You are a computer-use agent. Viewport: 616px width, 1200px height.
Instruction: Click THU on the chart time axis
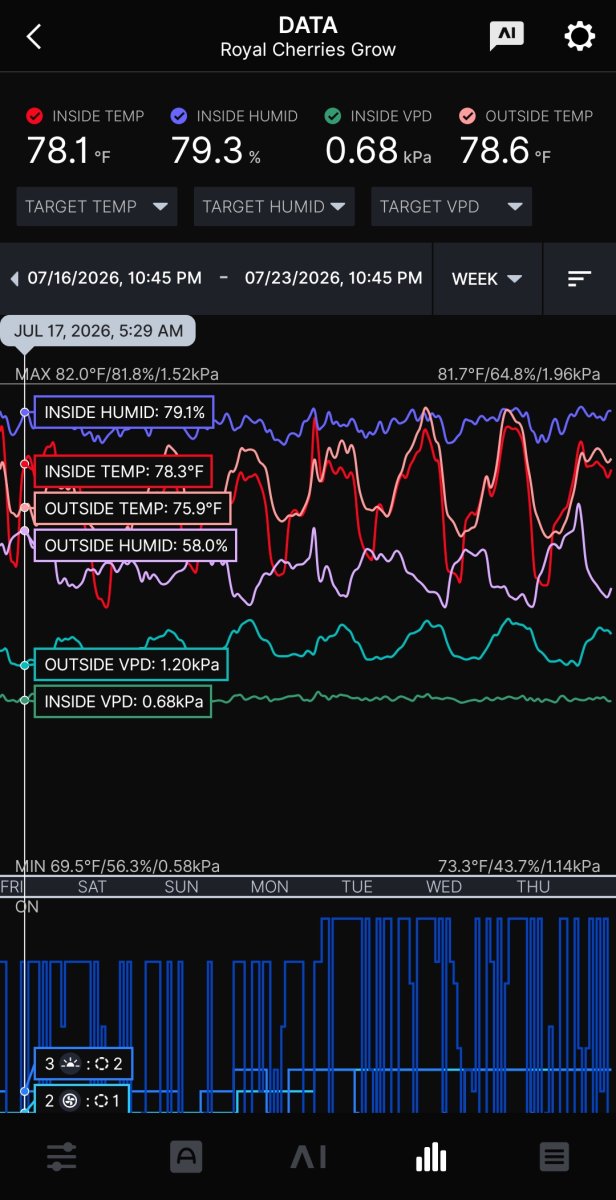click(x=533, y=887)
